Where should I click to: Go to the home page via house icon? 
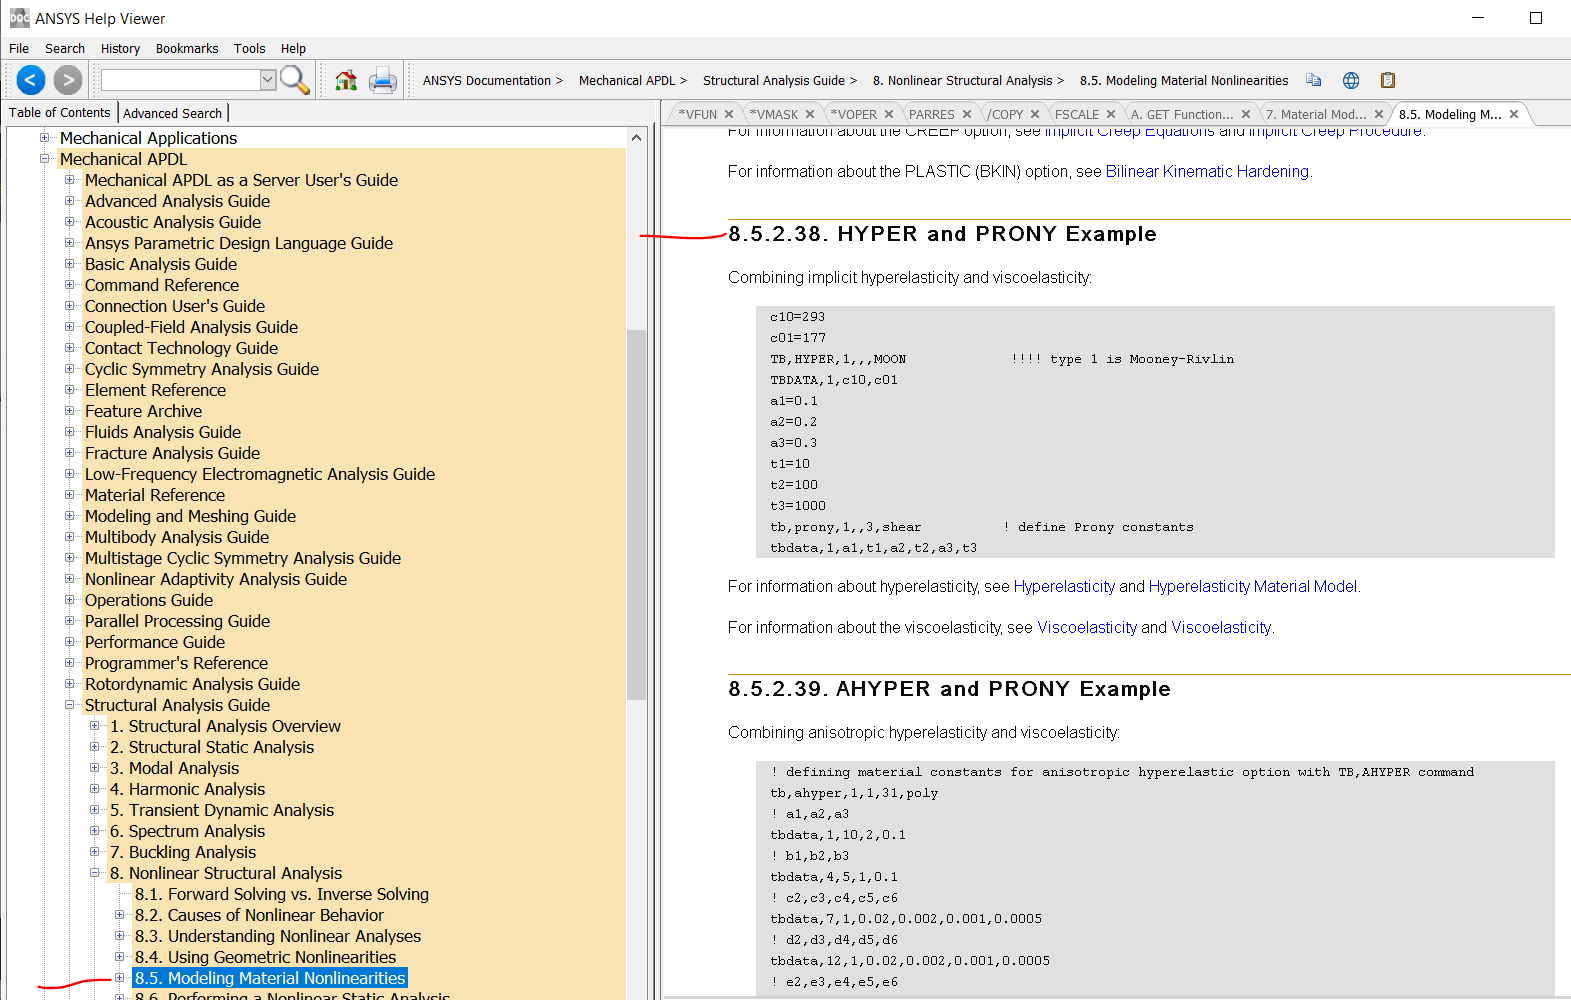pyautogui.click(x=346, y=80)
